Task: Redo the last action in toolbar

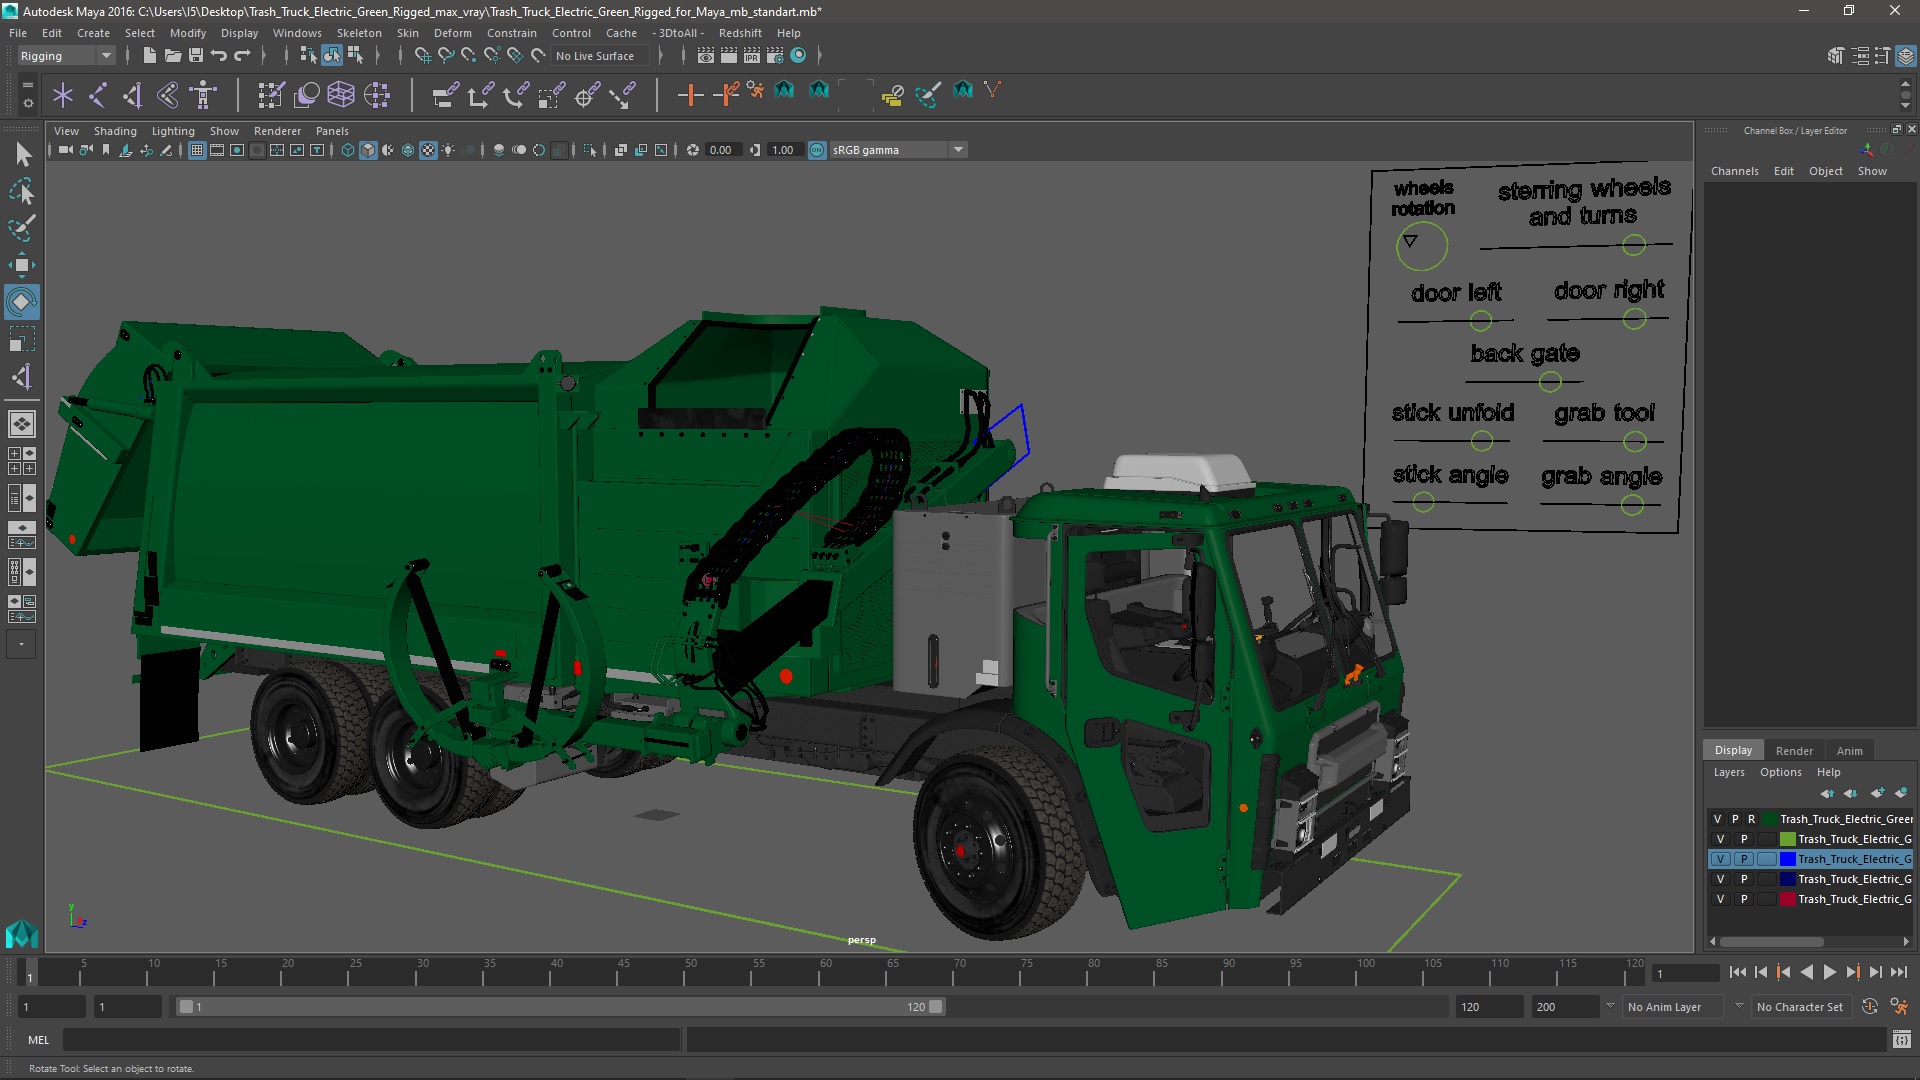Action: 242,56
